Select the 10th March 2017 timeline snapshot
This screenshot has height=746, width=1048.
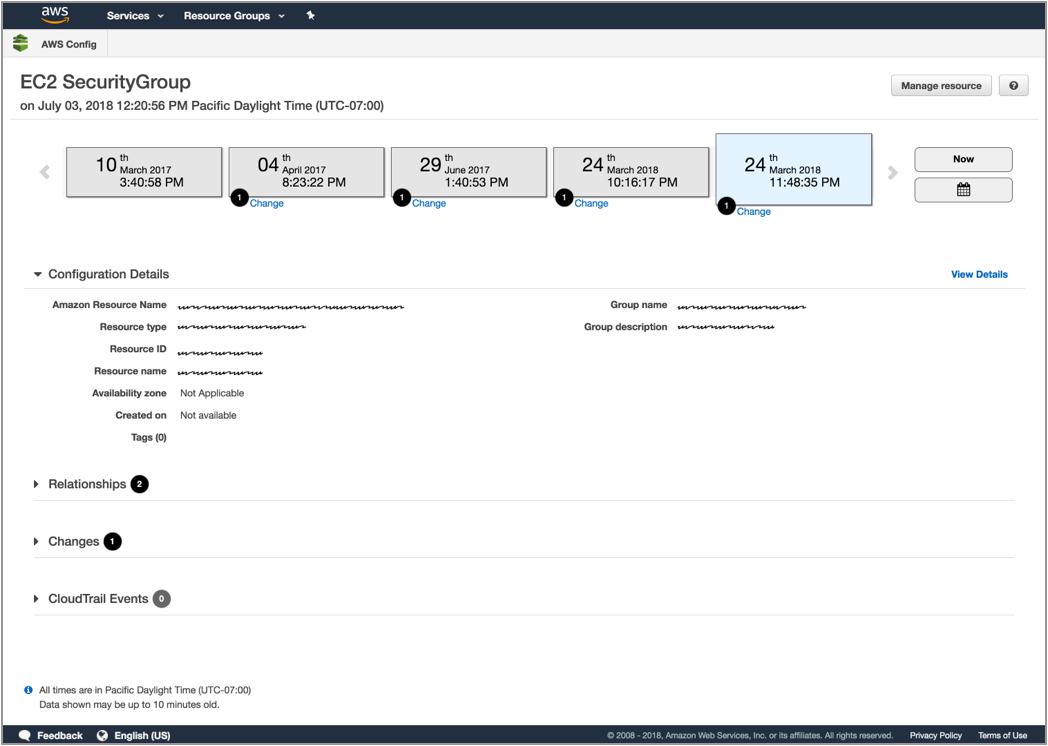(144, 172)
